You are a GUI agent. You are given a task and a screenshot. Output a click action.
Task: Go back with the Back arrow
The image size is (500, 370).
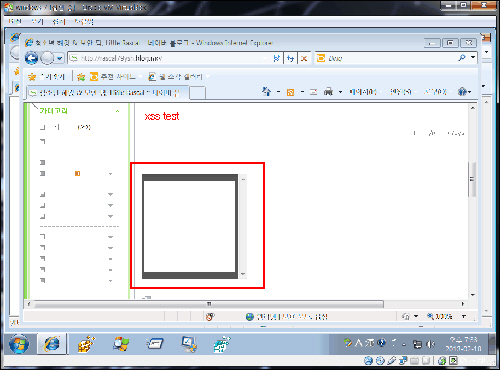point(32,58)
